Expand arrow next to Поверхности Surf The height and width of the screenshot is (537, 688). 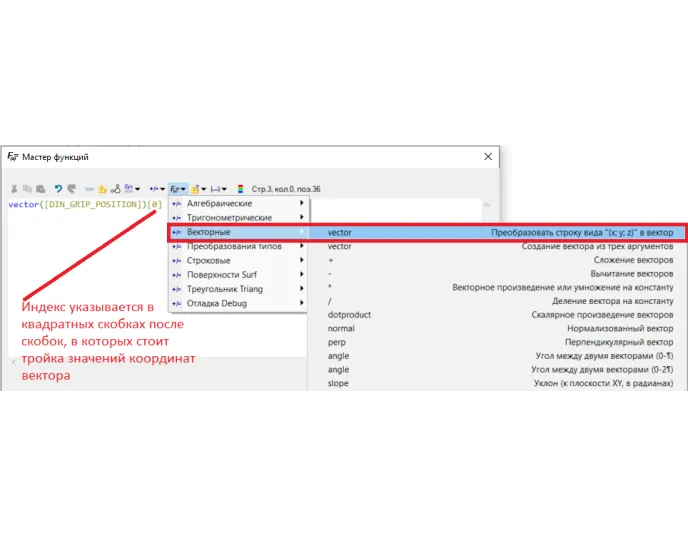tap(301, 274)
